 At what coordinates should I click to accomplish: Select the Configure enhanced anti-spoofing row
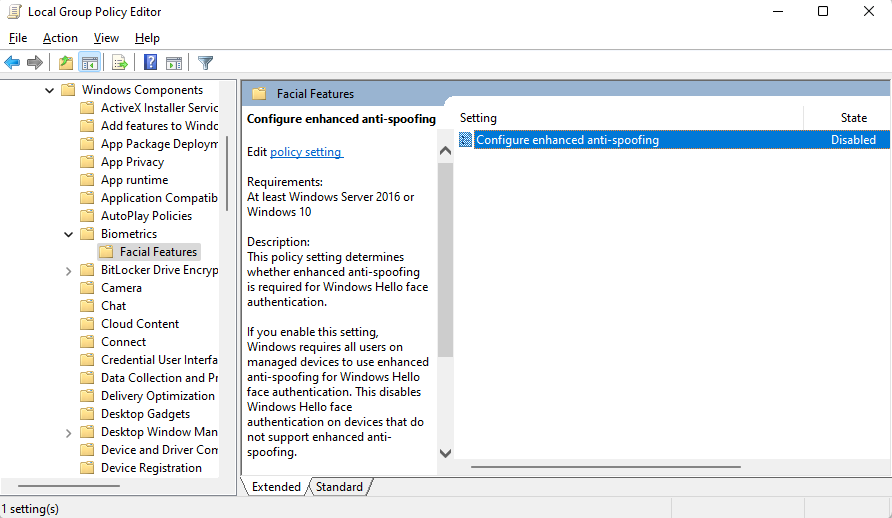coord(674,140)
